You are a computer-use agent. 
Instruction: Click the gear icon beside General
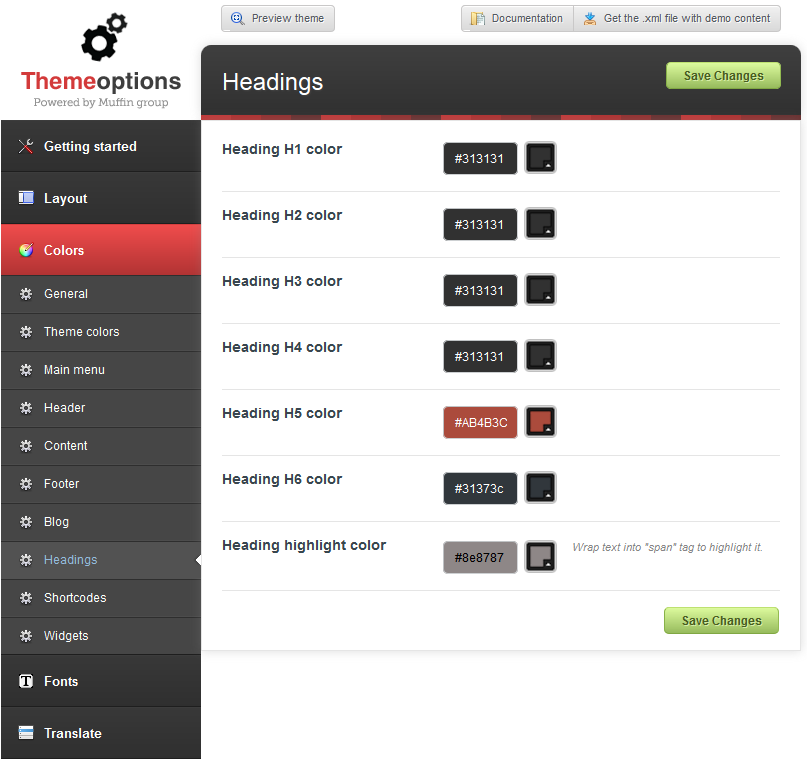[x=26, y=294]
